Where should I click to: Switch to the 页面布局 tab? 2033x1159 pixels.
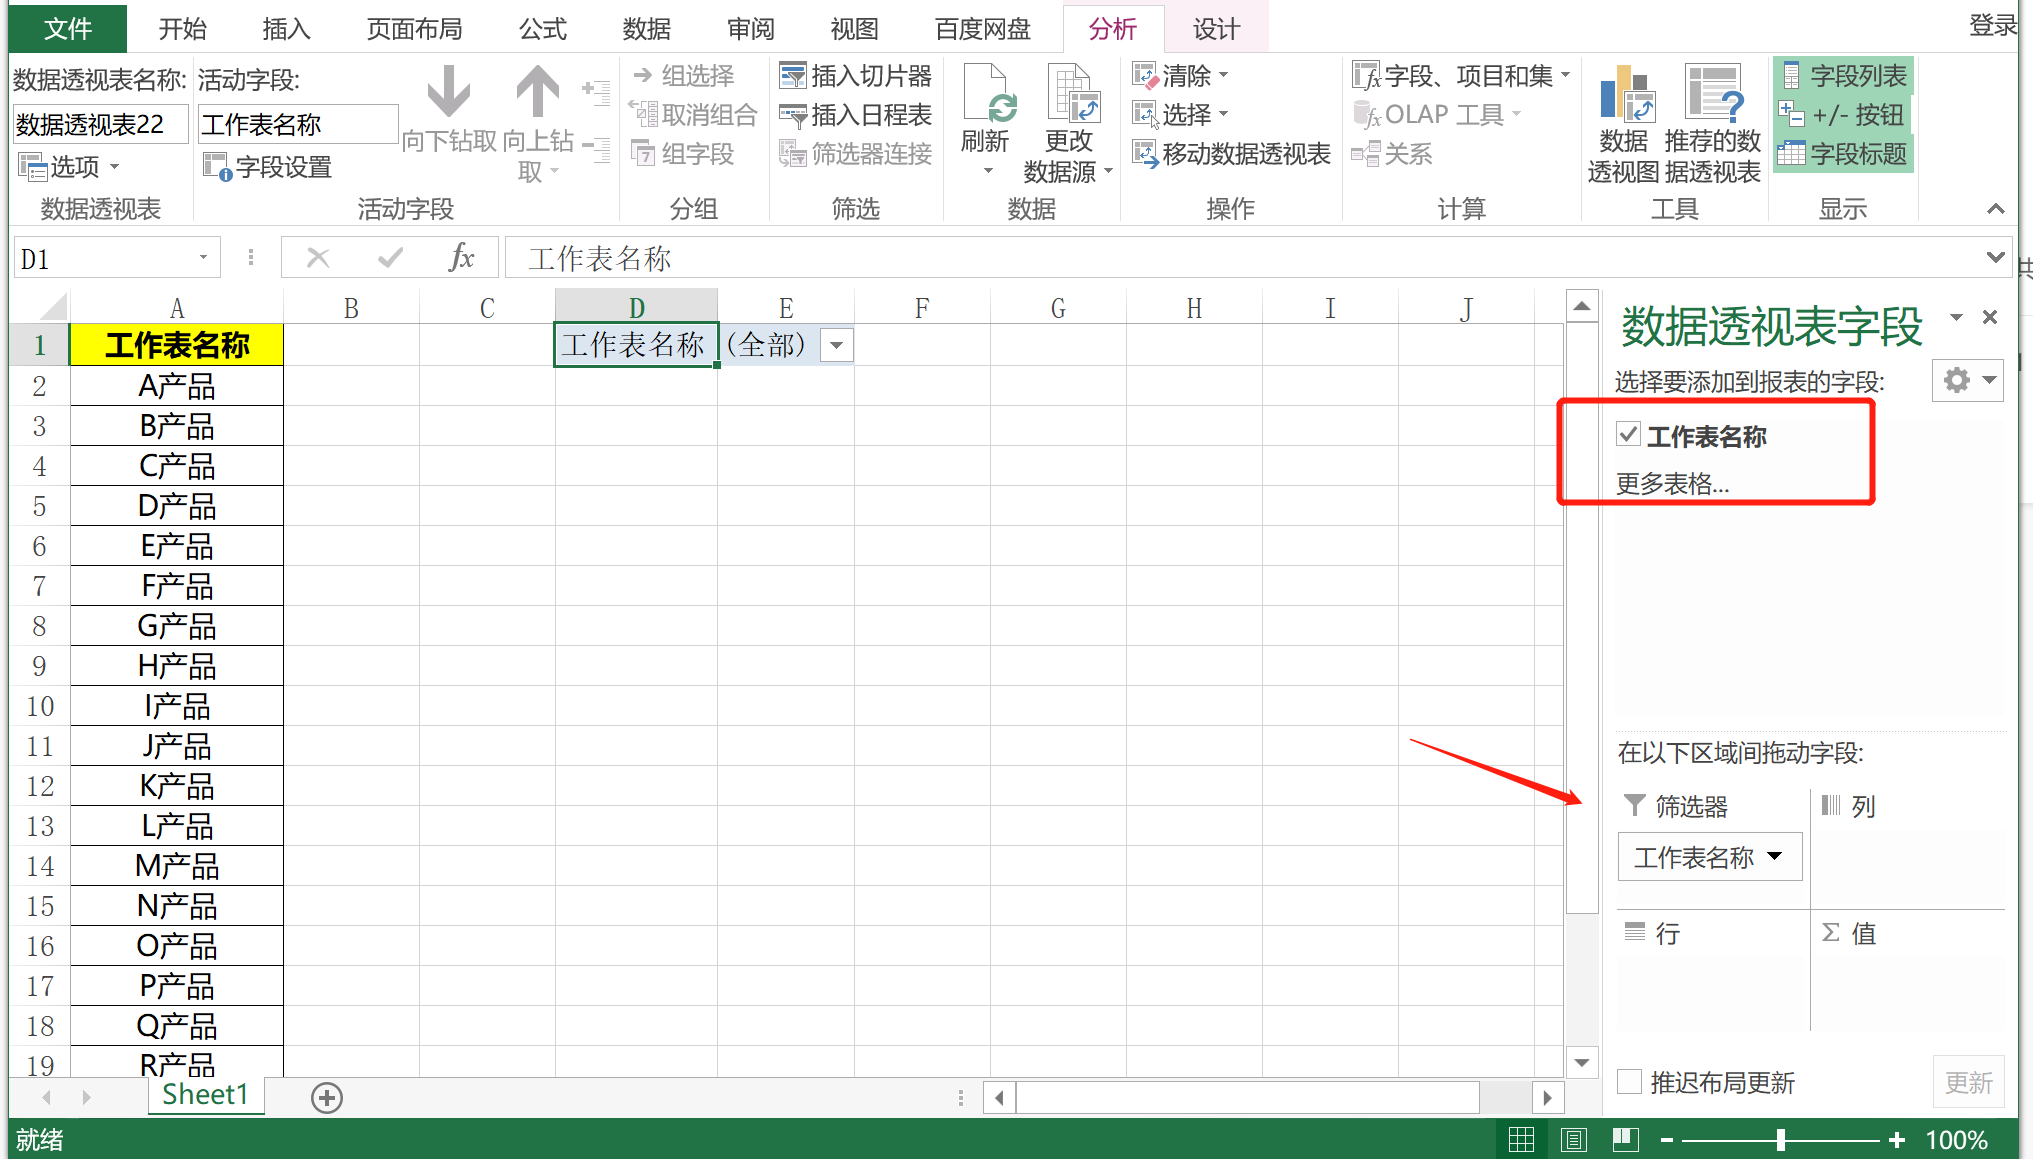pyautogui.click(x=415, y=28)
